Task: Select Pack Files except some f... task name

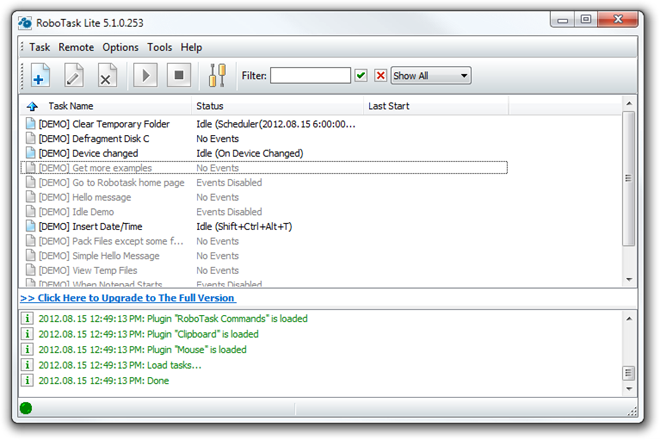Action: pyautogui.click(x=111, y=241)
